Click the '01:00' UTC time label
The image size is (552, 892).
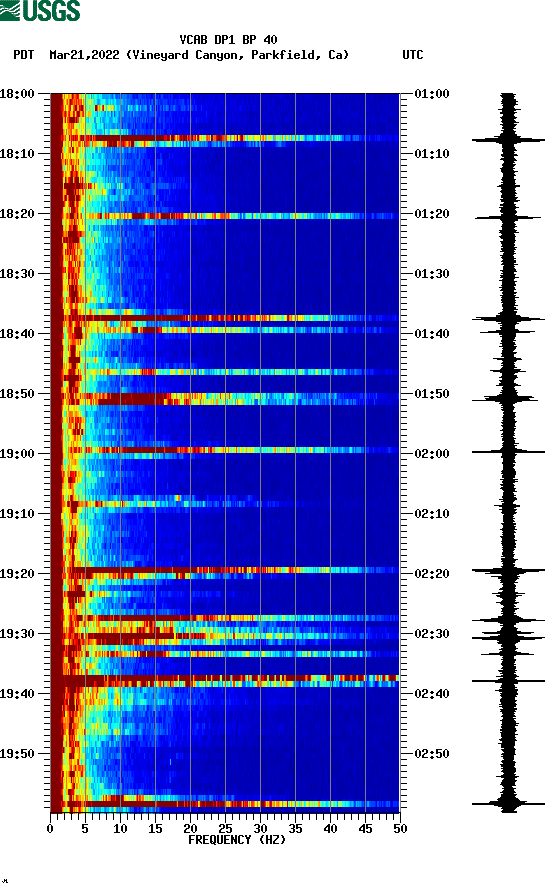pos(432,94)
